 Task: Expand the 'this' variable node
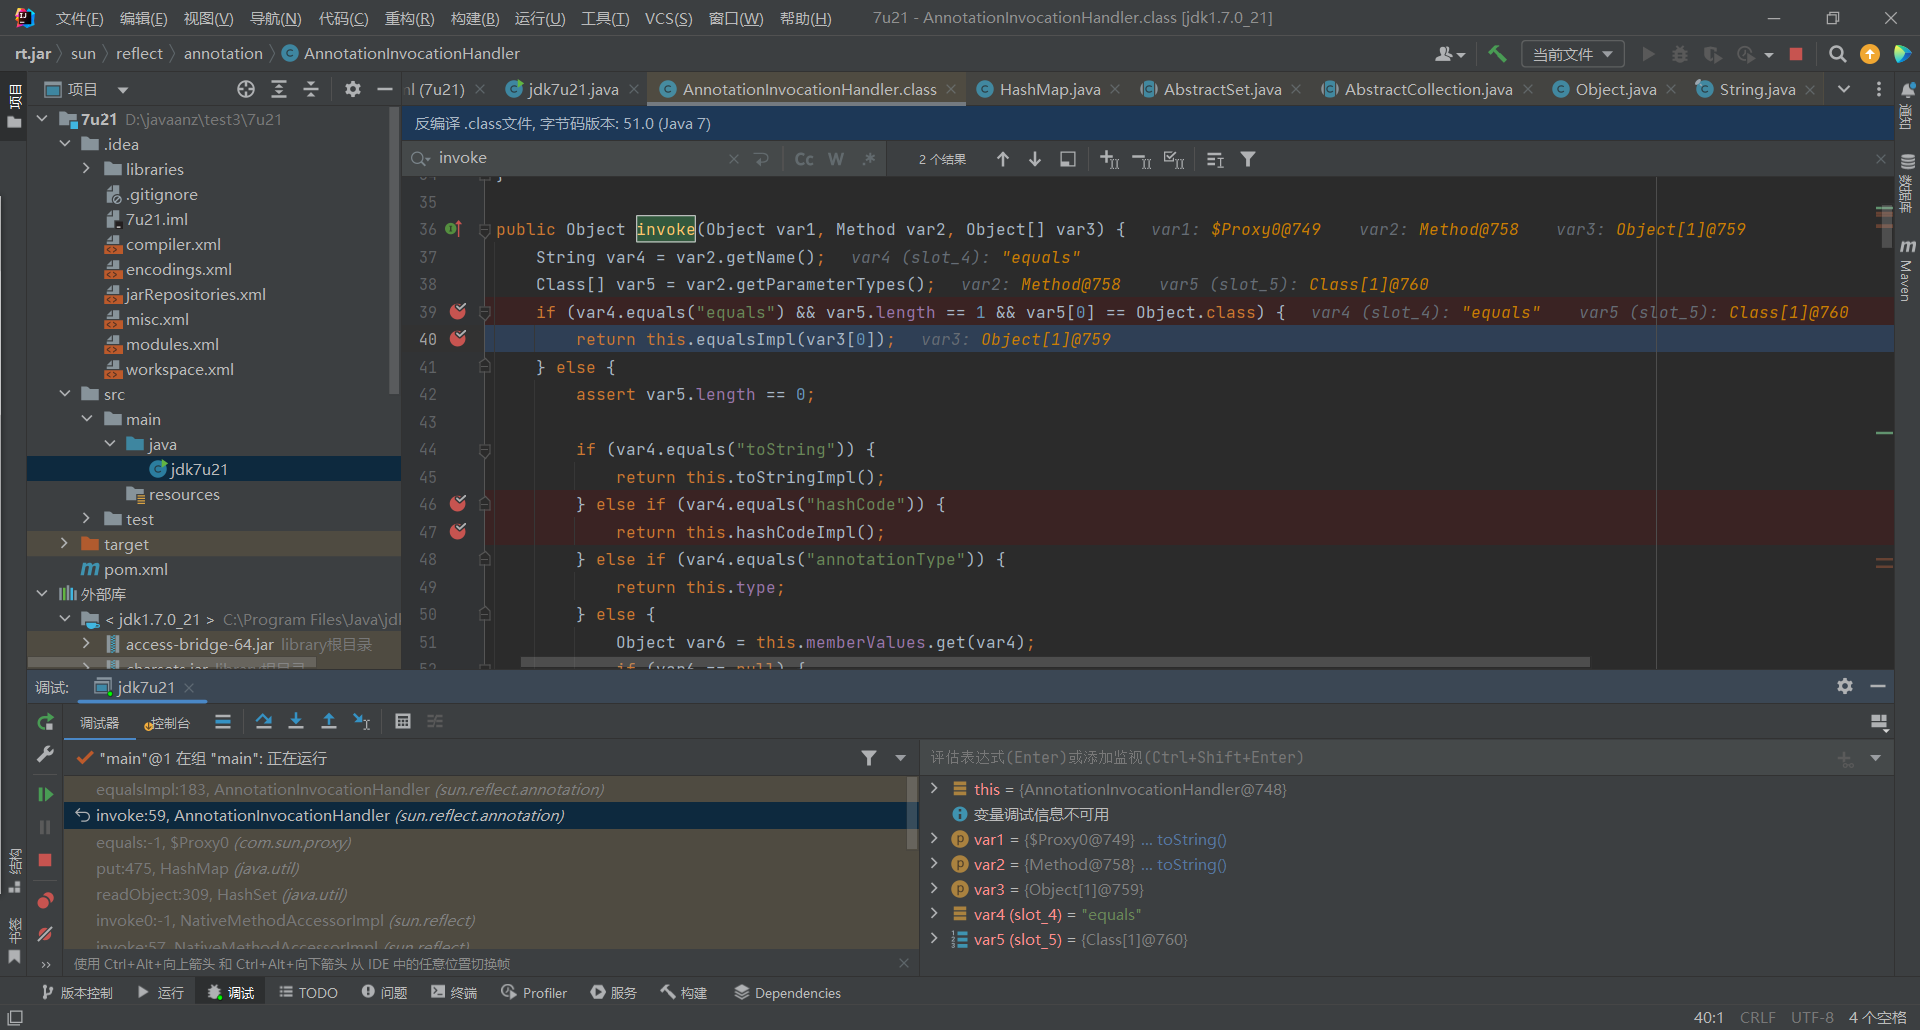click(934, 789)
